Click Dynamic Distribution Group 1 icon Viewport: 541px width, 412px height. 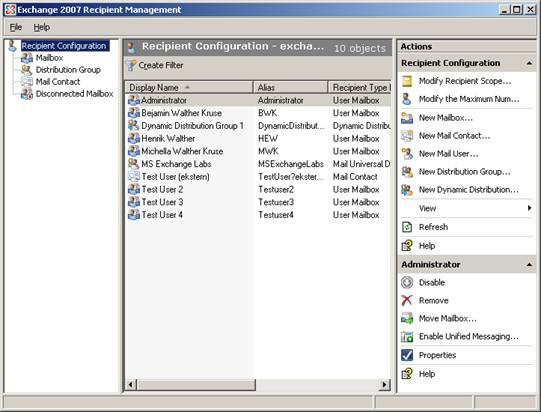tap(134, 126)
